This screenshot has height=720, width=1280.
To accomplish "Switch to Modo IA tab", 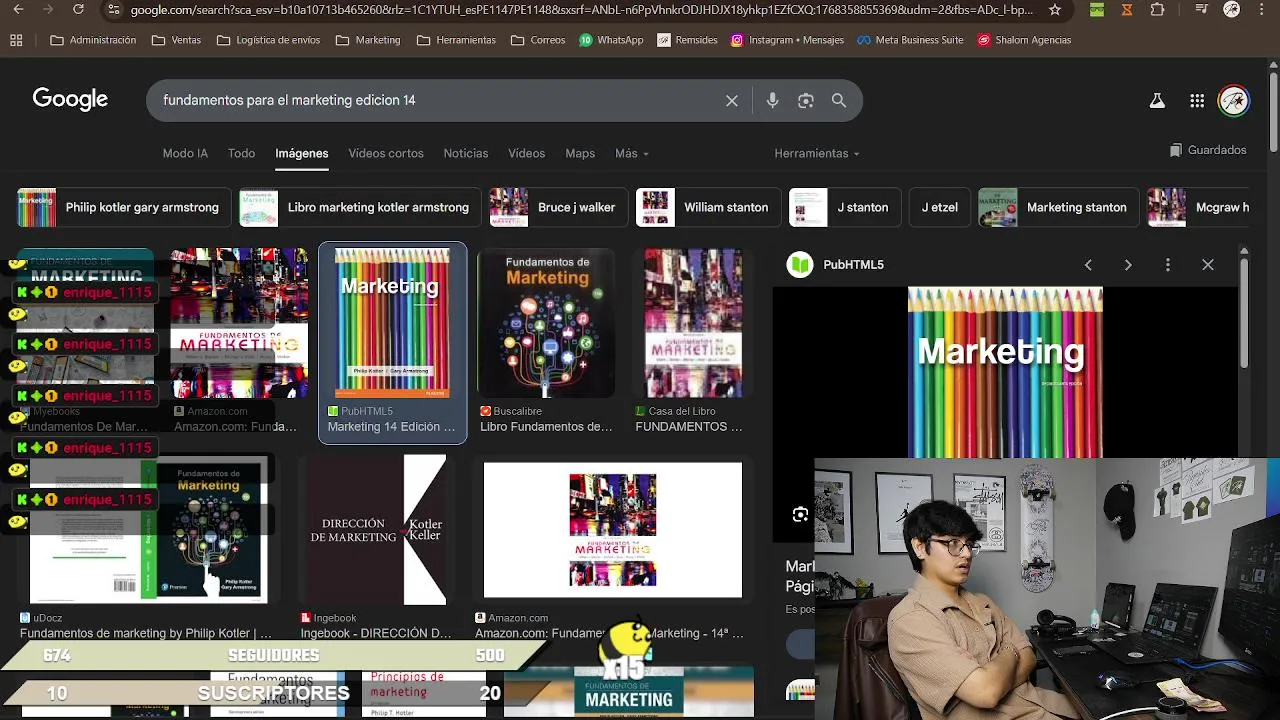I will (x=185, y=153).
